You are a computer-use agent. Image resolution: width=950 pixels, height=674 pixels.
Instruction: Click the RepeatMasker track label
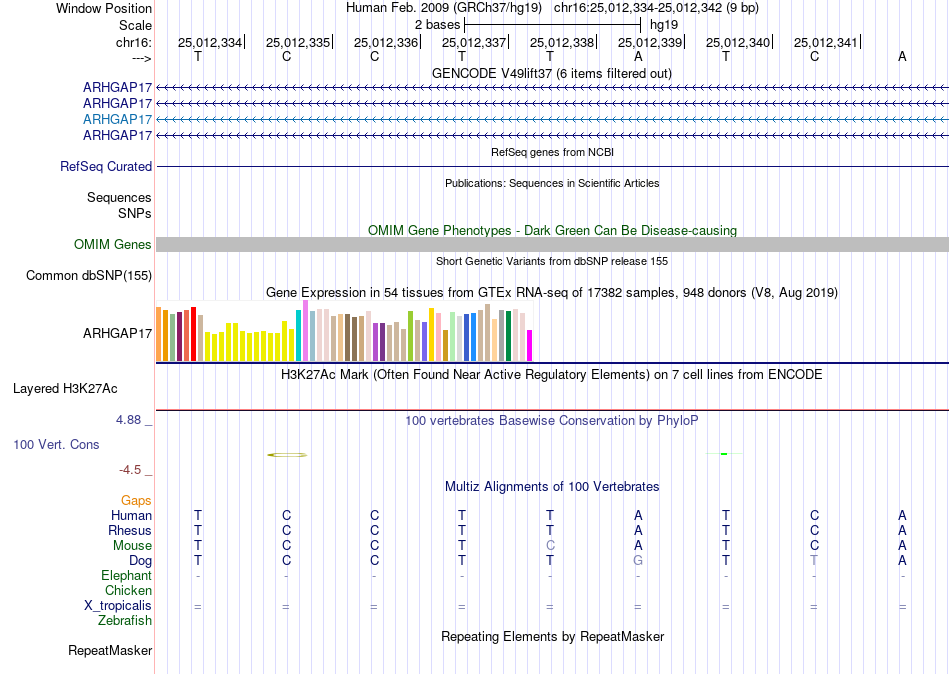110,650
